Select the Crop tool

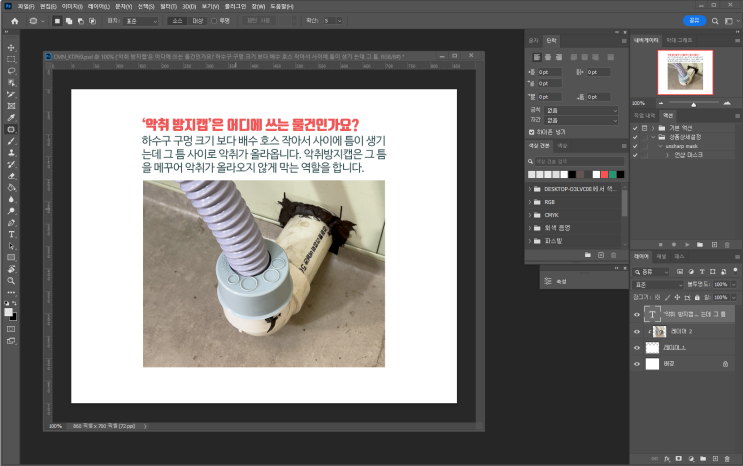pyautogui.click(x=11, y=93)
